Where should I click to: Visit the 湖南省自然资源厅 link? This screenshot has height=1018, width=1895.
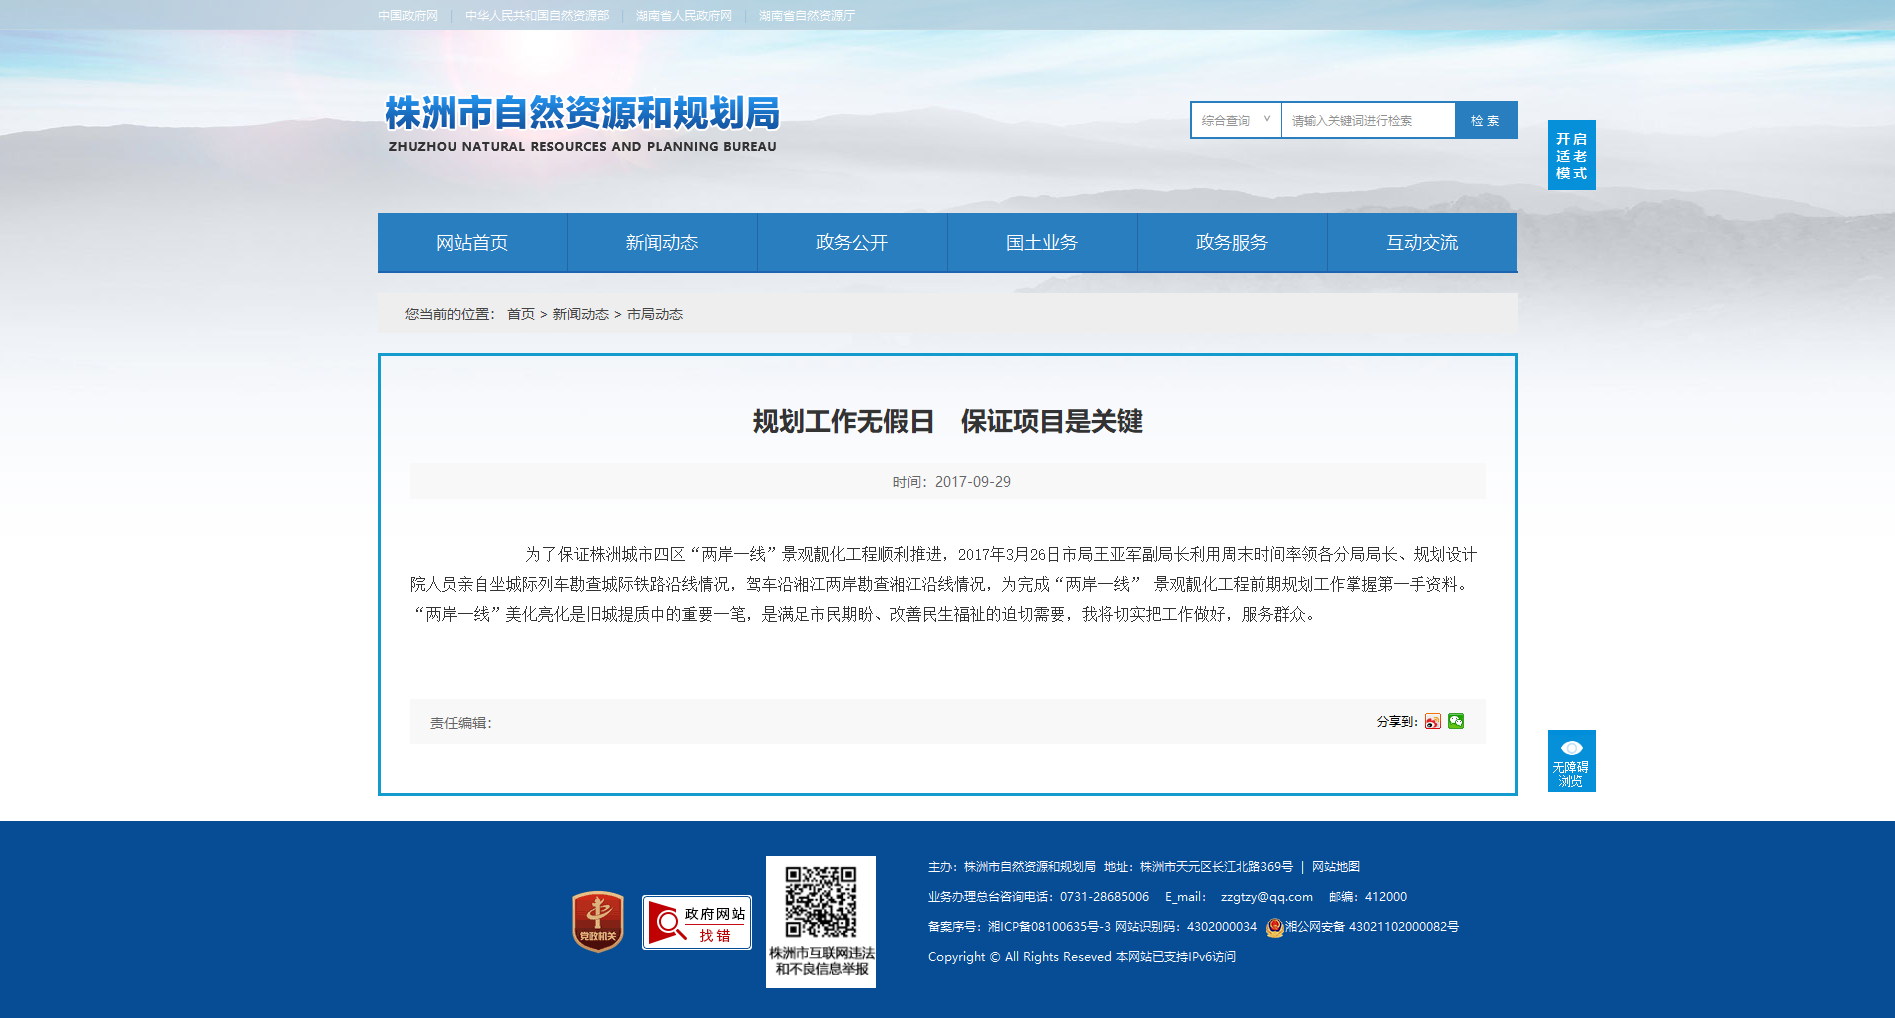click(807, 16)
